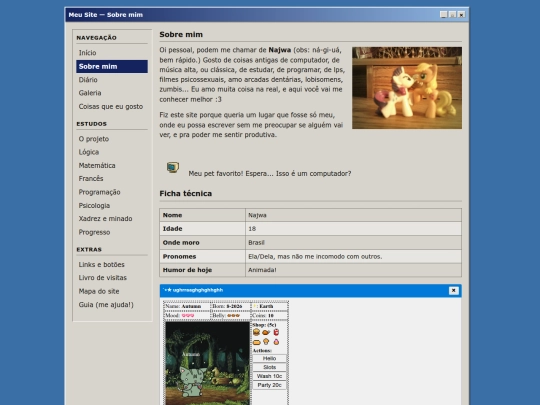
Task: Open the Início page
Action: tap(112, 53)
